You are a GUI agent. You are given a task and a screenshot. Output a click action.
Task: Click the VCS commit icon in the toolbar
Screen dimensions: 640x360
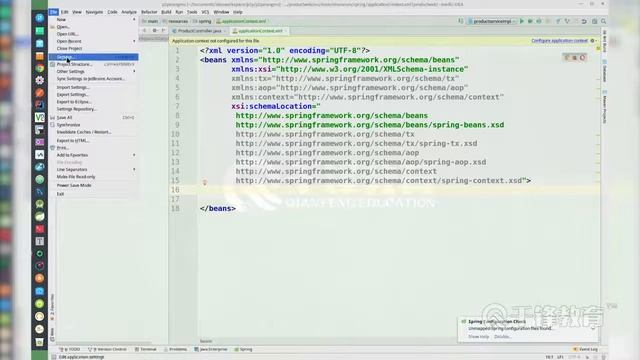tap(567, 21)
